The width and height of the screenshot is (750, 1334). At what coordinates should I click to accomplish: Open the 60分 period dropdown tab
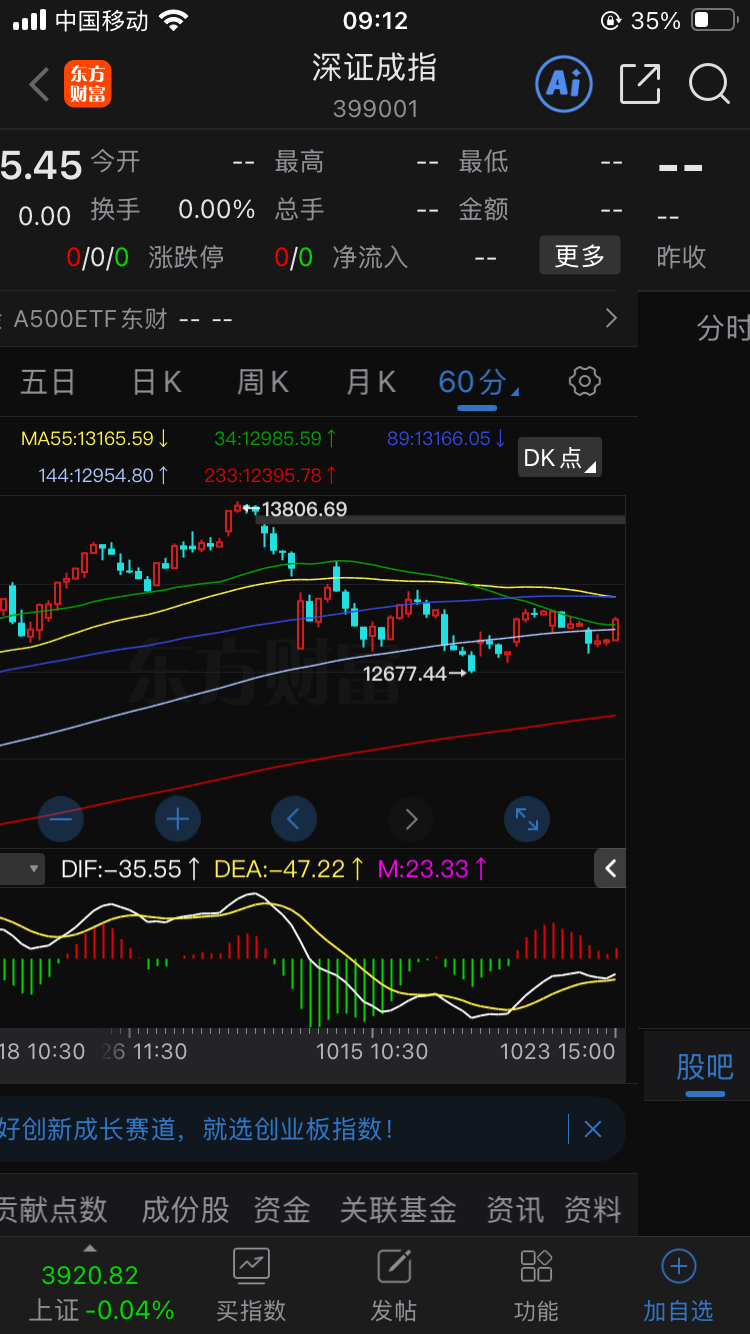(x=478, y=382)
